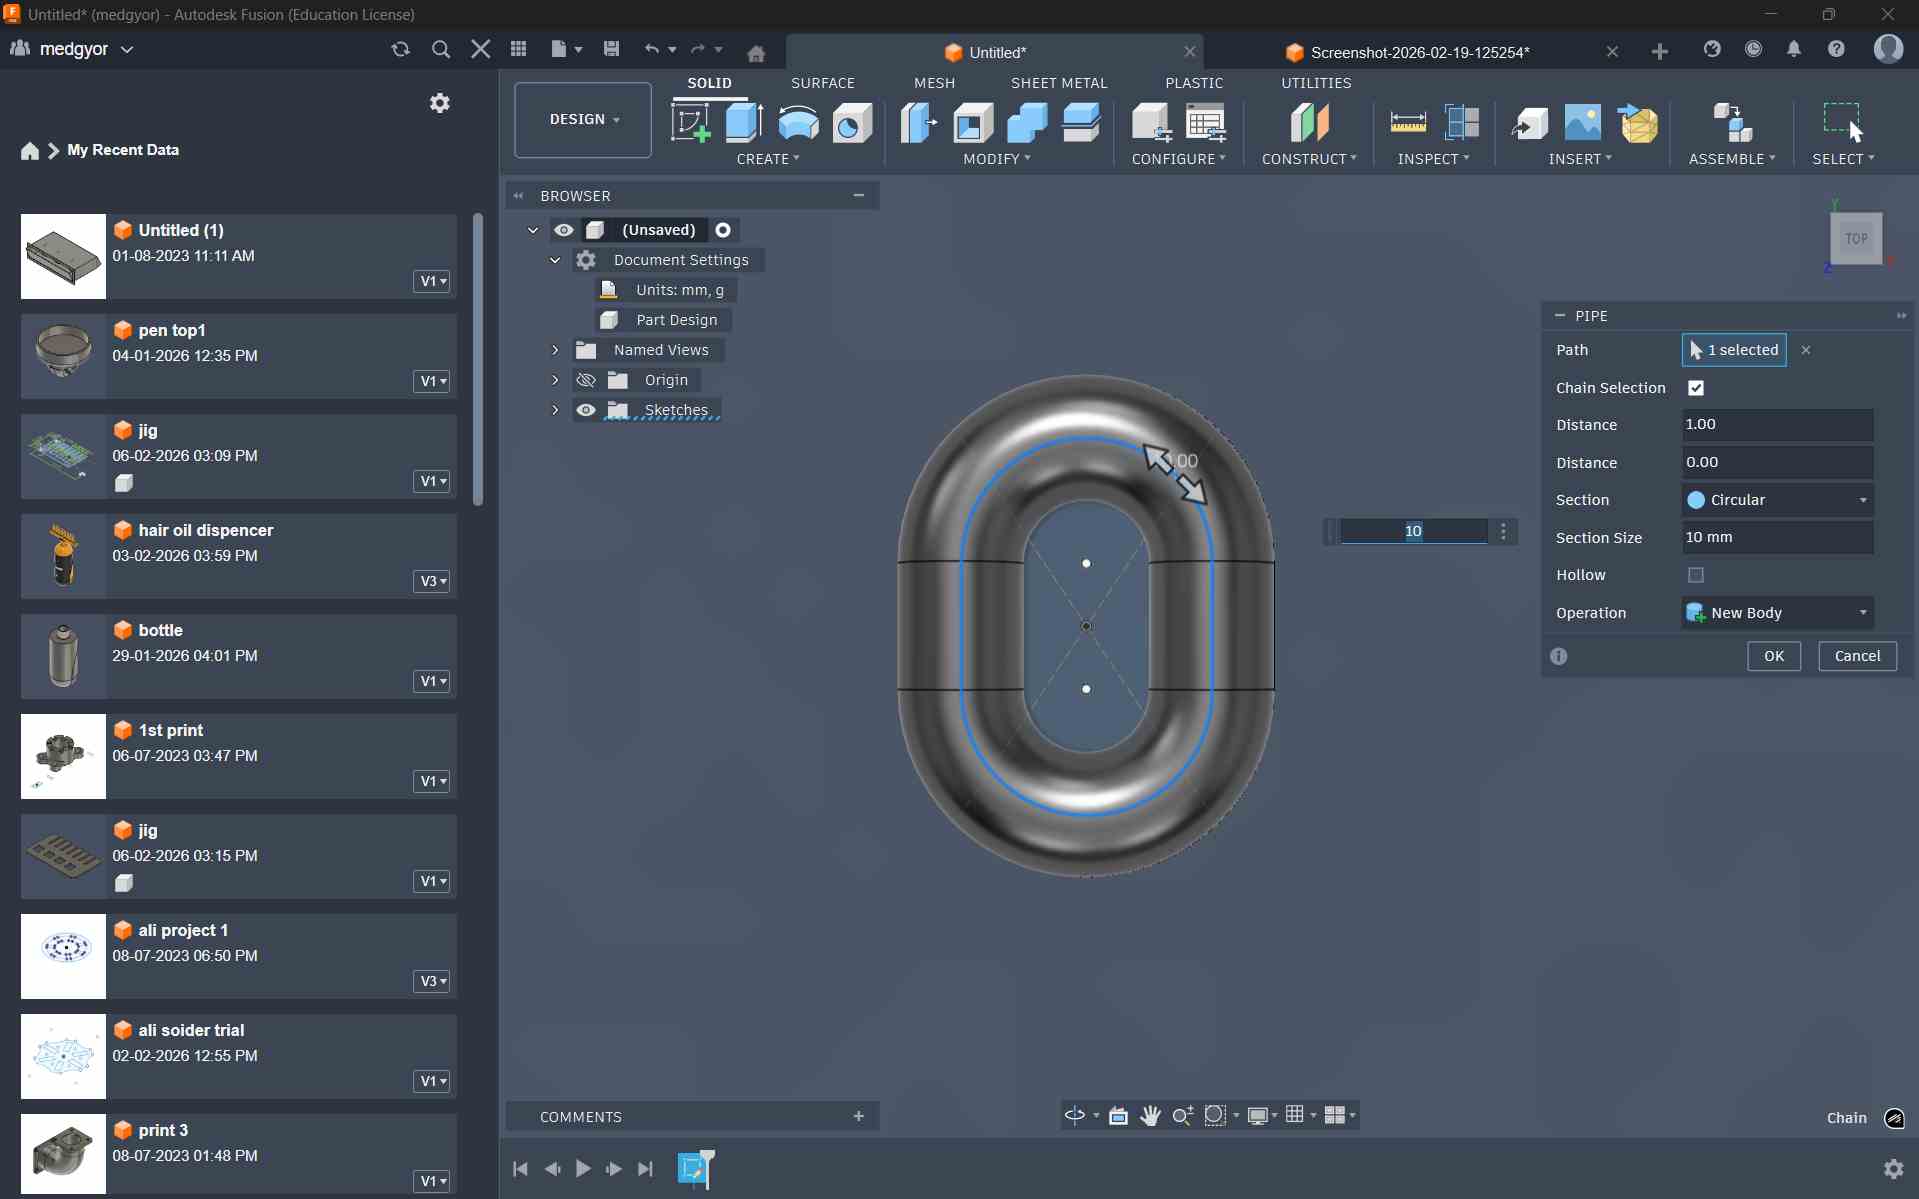Toggle the Chain Selection checkbox

pos(1696,388)
